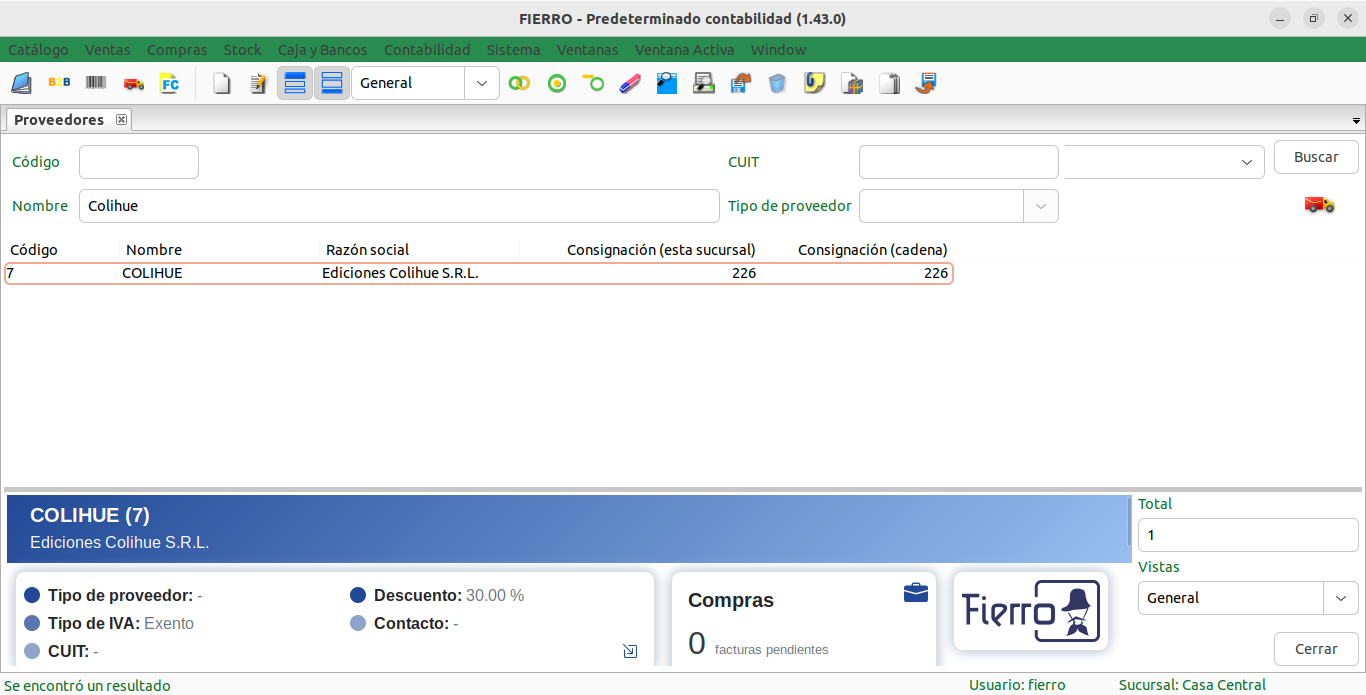Click the single green circle toolbar icon
The image size is (1366, 695).
557,83
